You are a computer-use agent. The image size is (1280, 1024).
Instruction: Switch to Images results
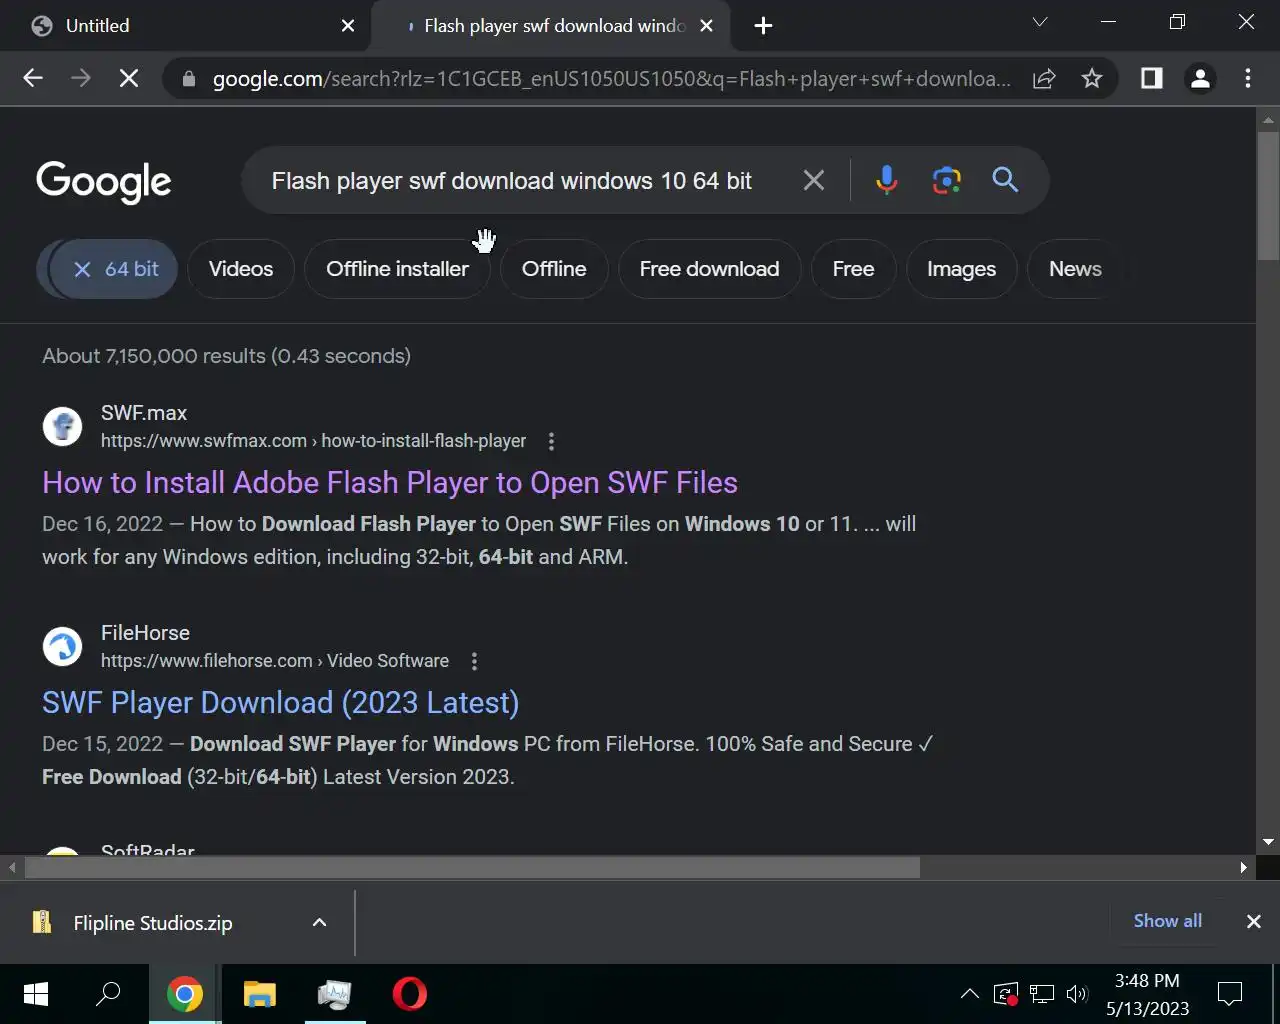click(961, 269)
